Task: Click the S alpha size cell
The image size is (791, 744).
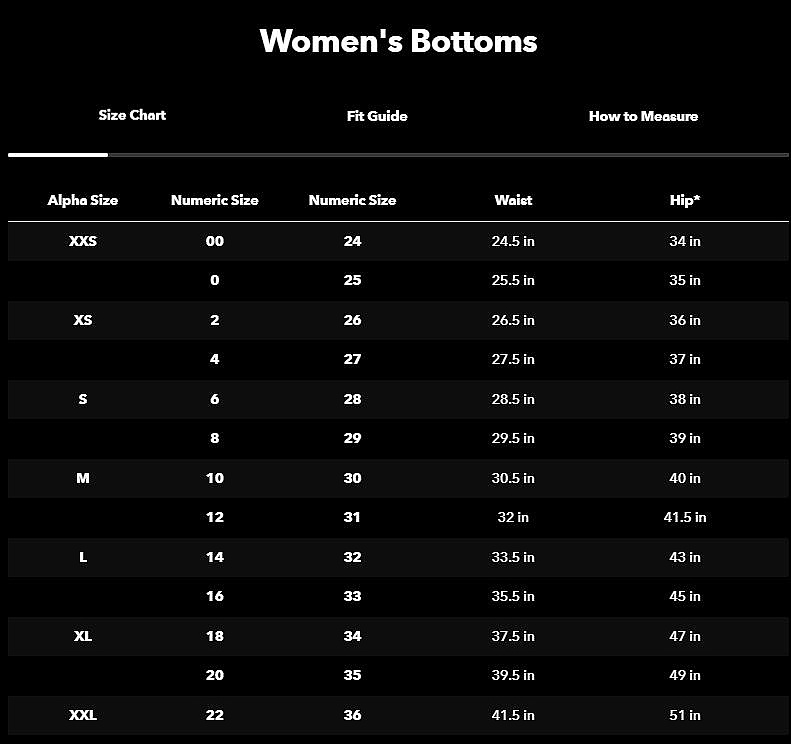Action: 83,399
